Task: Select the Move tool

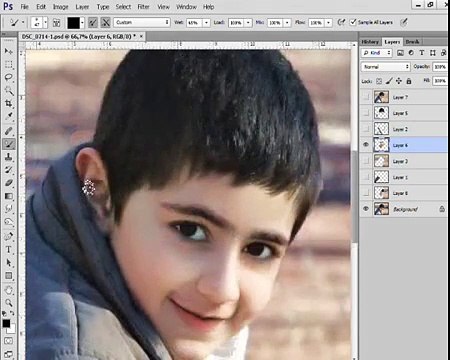Action: 9,51
